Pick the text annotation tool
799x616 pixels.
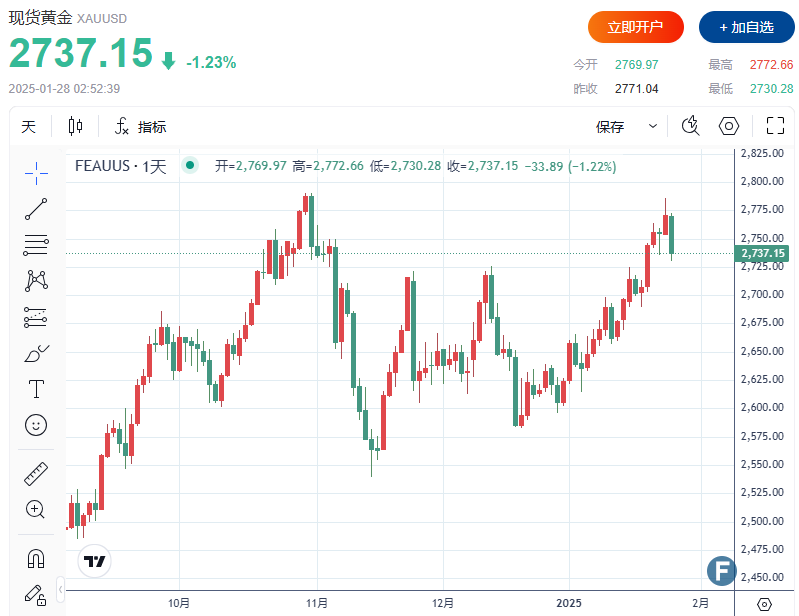click(36, 389)
